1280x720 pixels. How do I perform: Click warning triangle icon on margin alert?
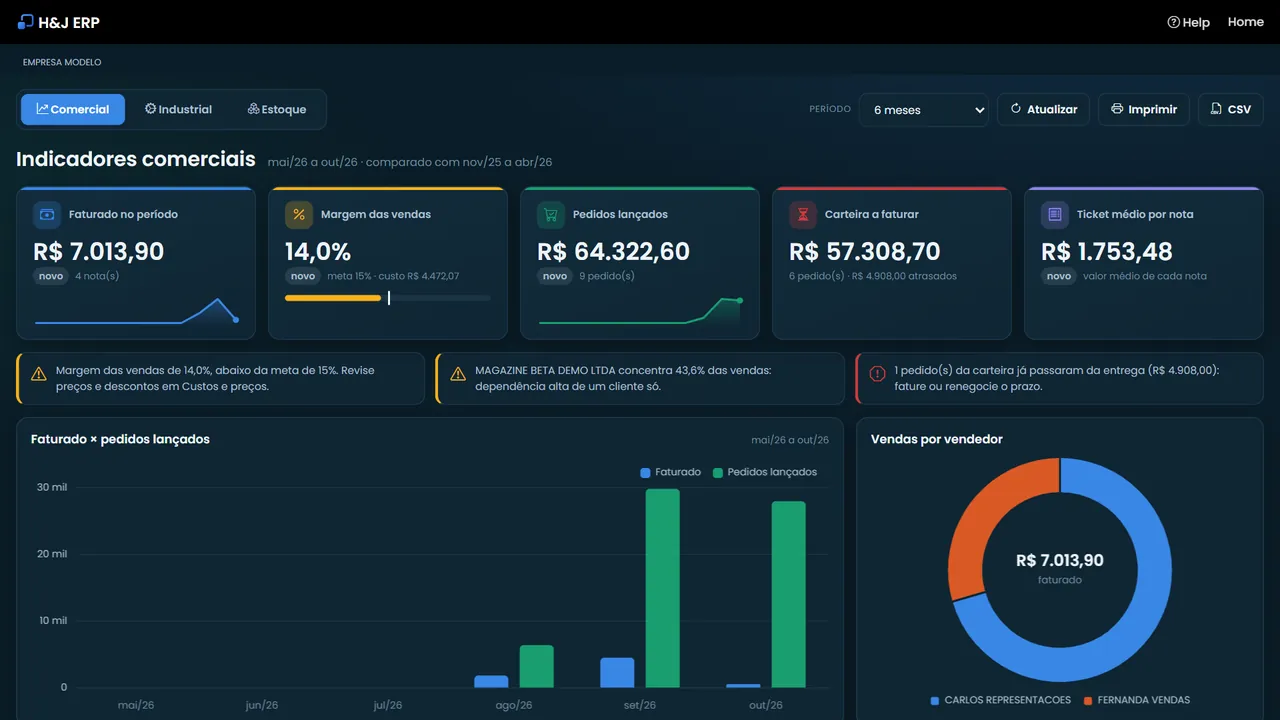39,374
